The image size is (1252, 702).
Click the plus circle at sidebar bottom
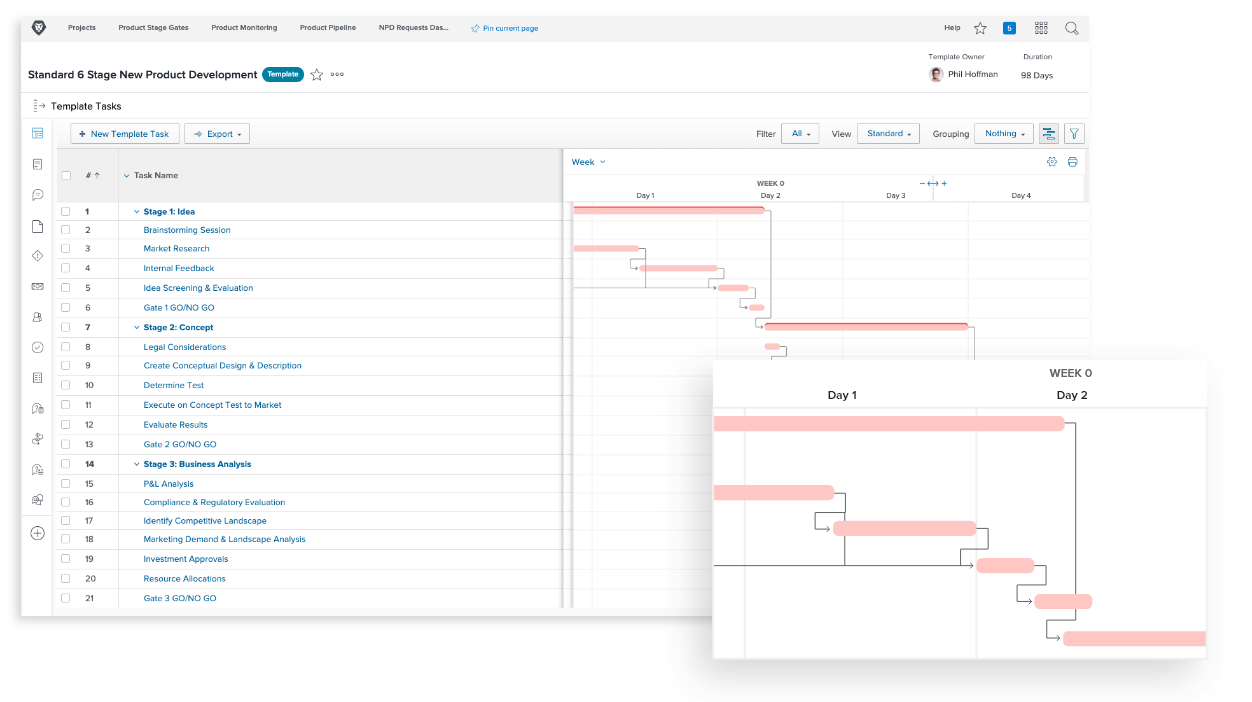point(37,533)
